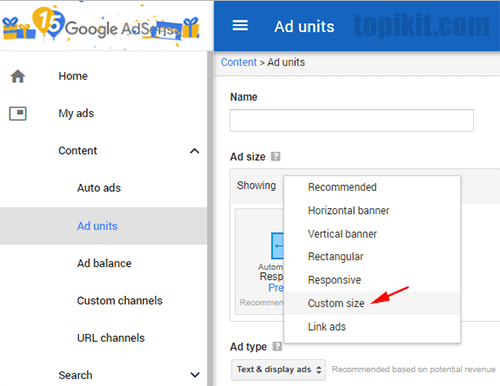The image size is (500, 386).
Task: Click Content label in sidebar
Action: [78, 151]
